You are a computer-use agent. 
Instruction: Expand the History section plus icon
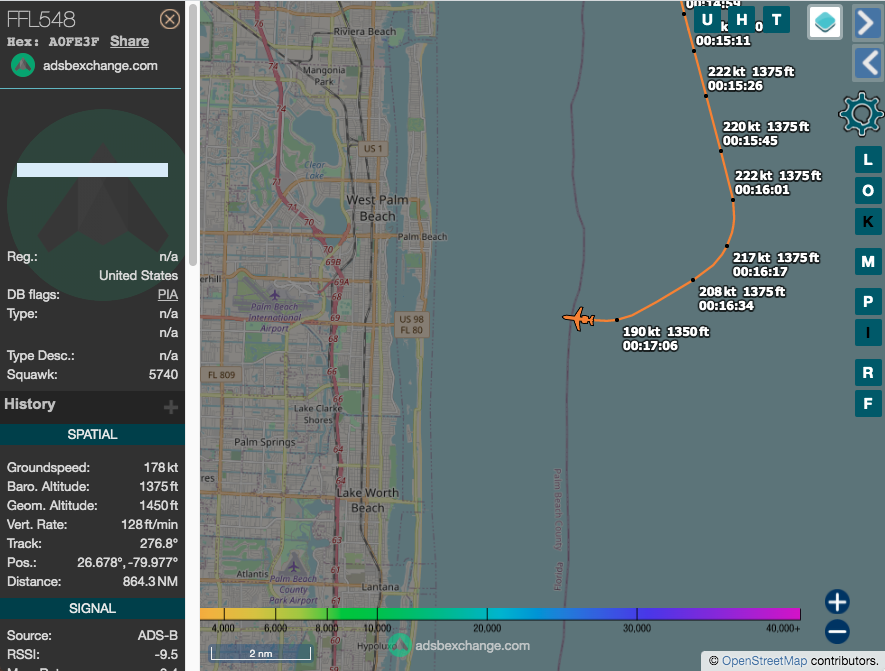tap(170, 406)
